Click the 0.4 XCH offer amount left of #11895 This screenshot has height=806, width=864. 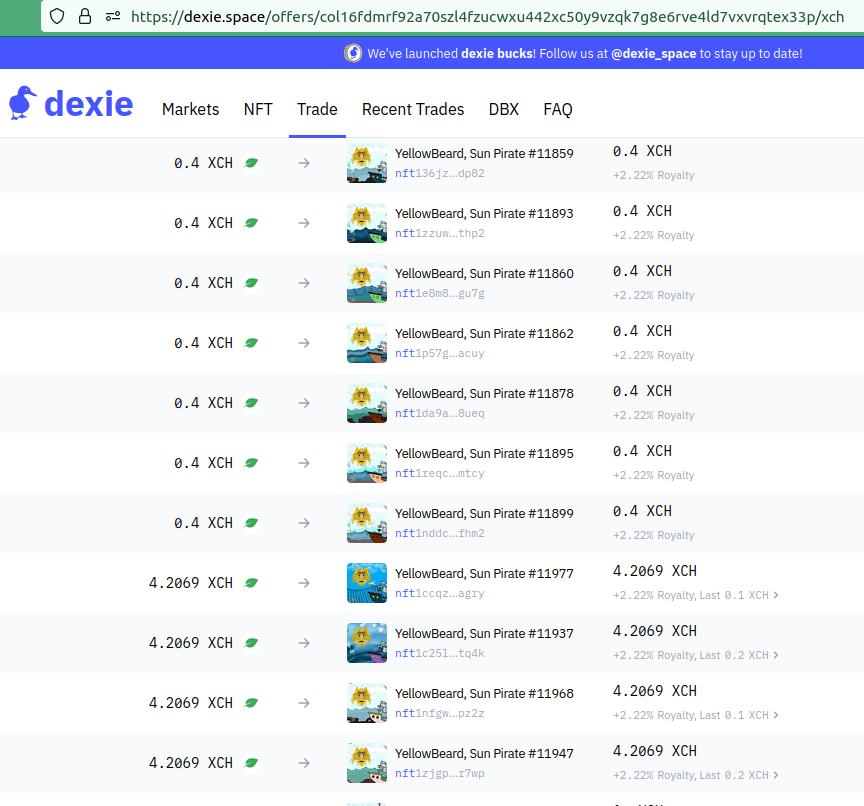(203, 463)
